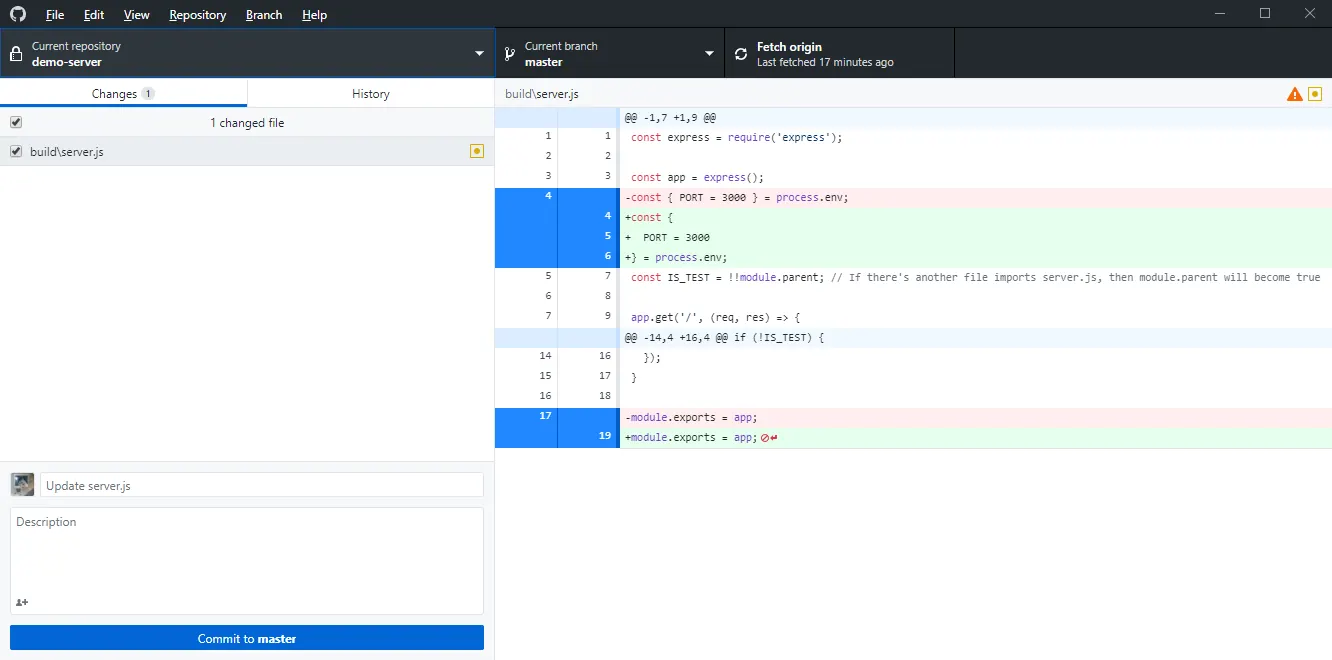
Task: Click the commit summary input field
Action: point(262,485)
